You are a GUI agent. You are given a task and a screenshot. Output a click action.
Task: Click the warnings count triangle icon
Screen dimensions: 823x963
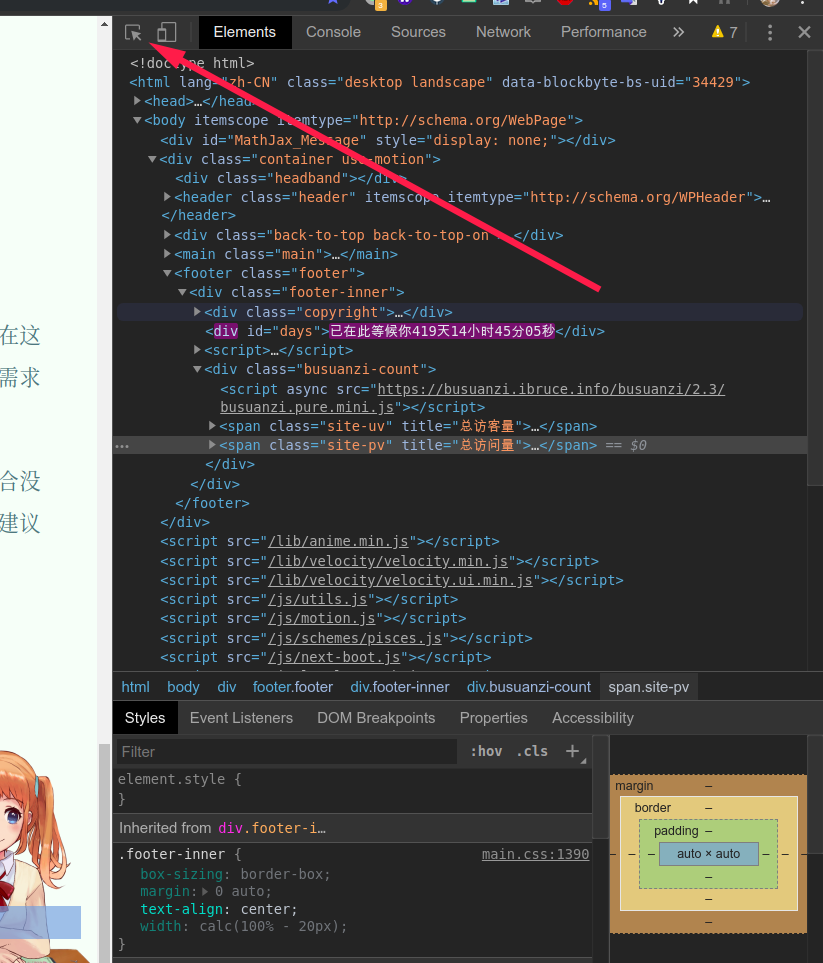click(717, 32)
